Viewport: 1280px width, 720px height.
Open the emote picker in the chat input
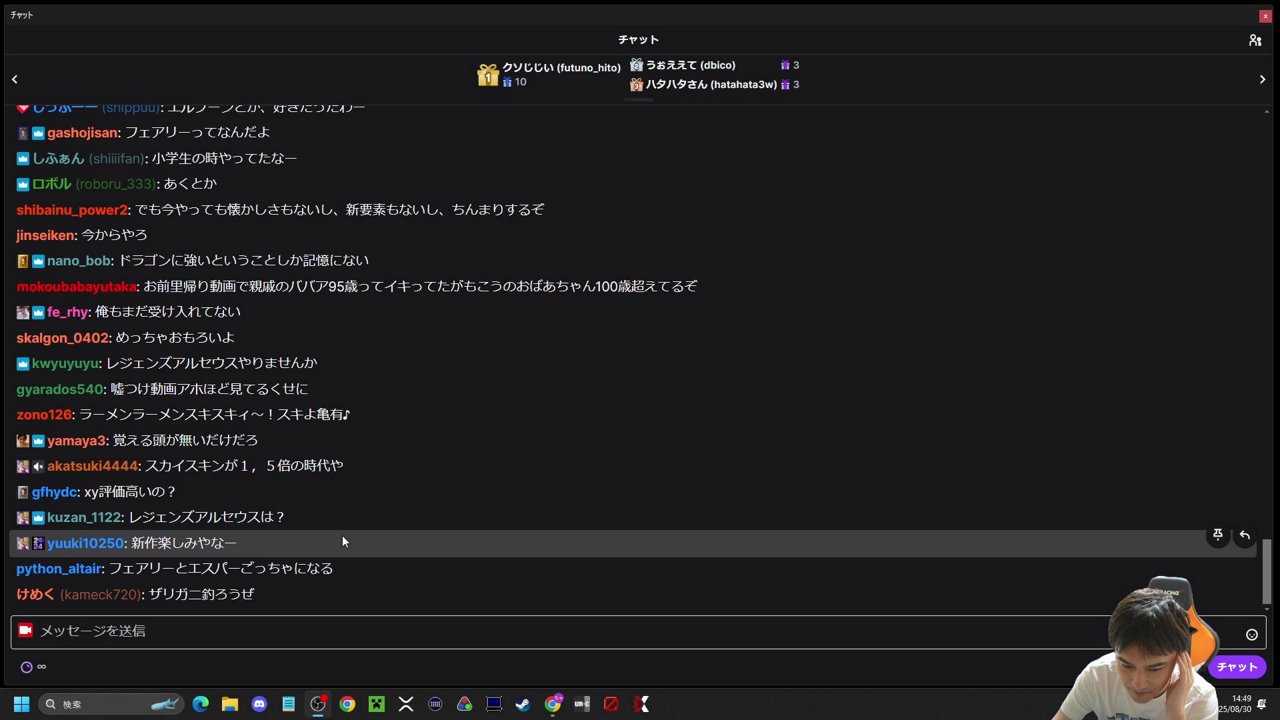(x=1251, y=633)
